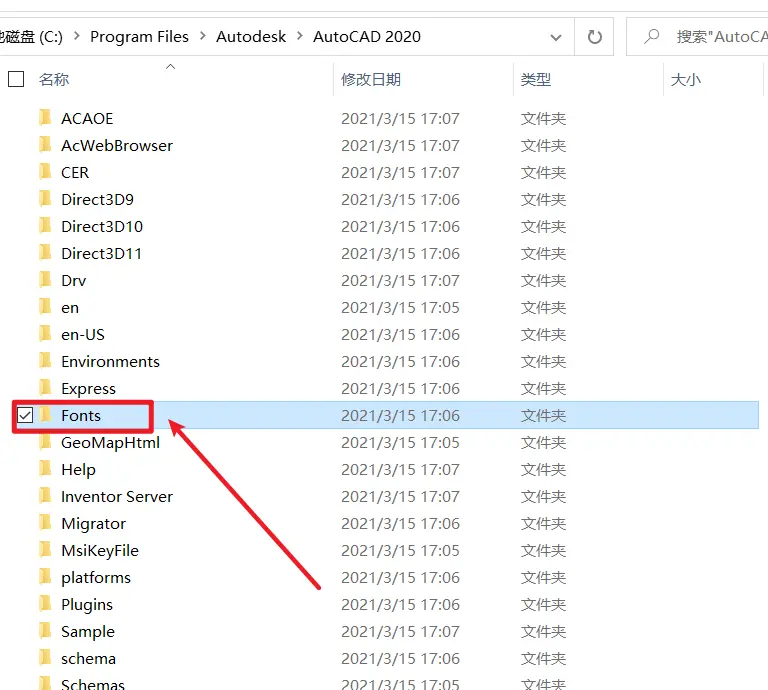768x690 pixels.
Task: Select the Environments folder name
Action: click(110, 361)
